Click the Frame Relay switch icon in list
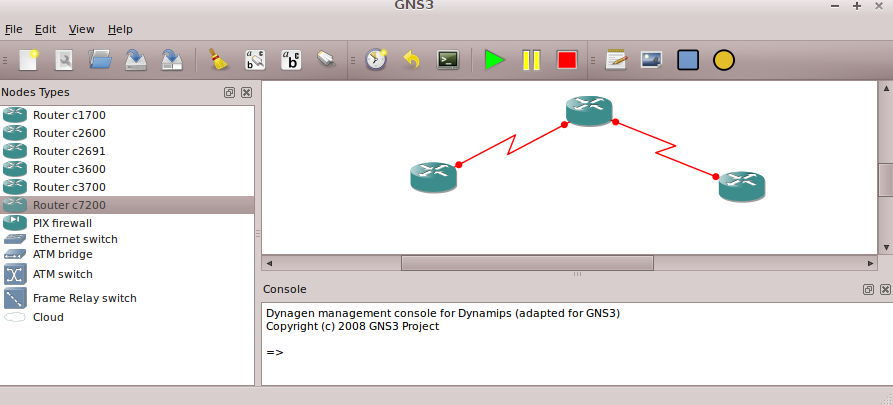This screenshot has width=893, height=405. click(x=15, y=298)
